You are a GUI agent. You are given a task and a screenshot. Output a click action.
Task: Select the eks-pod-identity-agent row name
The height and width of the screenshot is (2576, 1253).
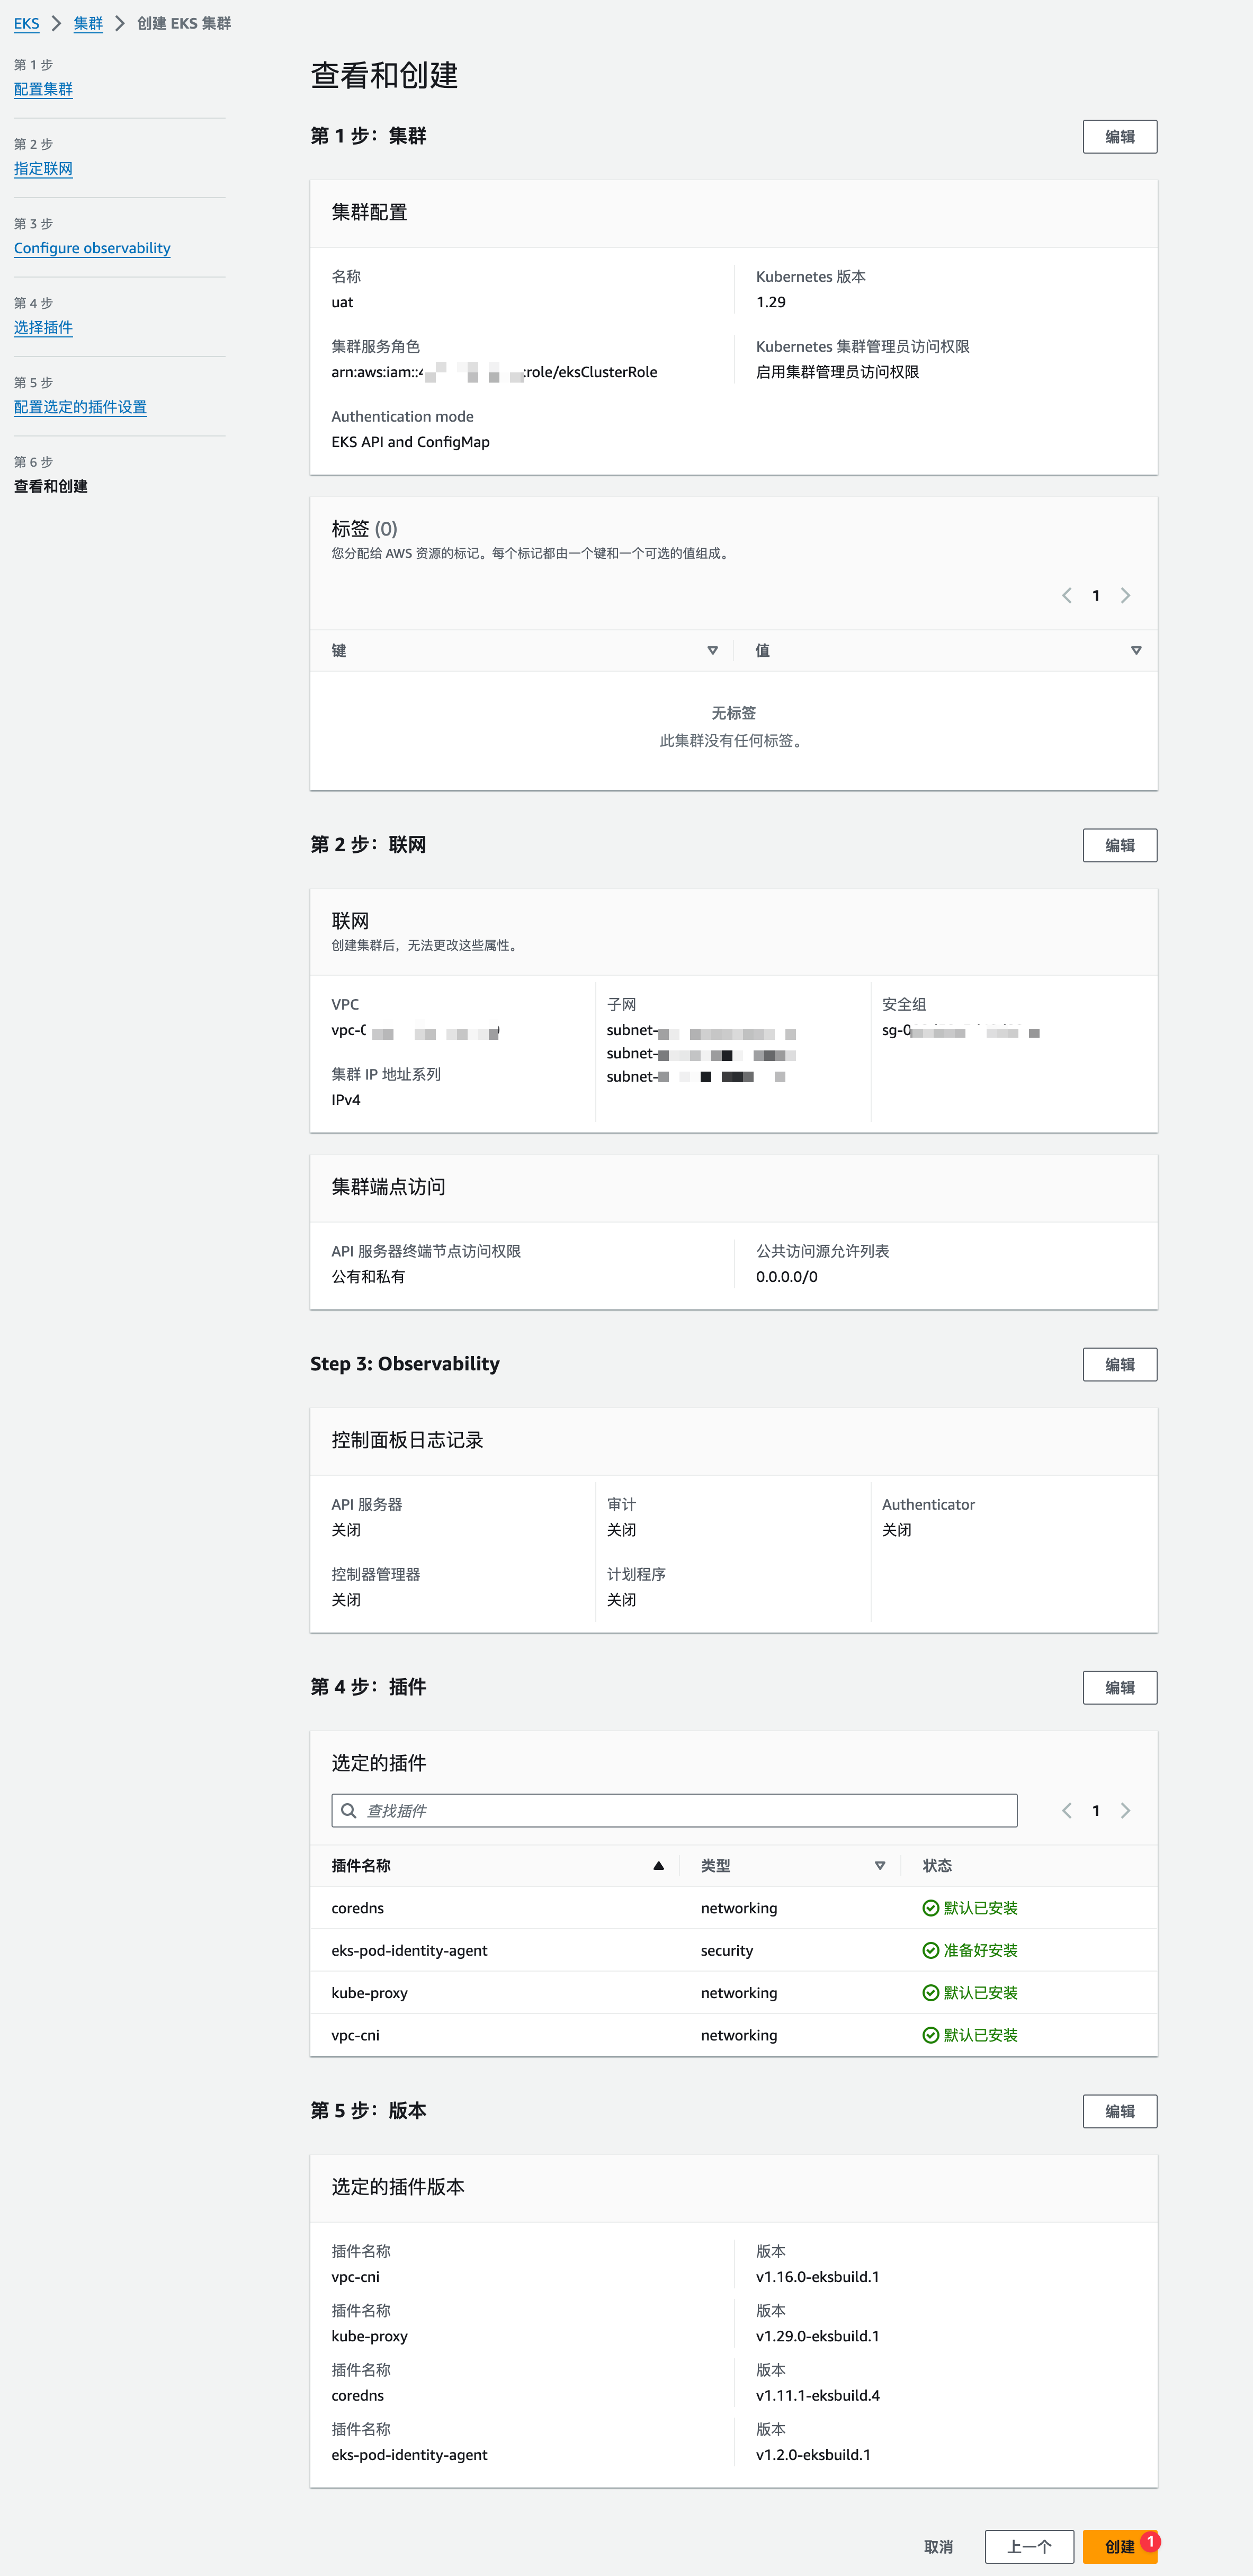(409, 1950)
